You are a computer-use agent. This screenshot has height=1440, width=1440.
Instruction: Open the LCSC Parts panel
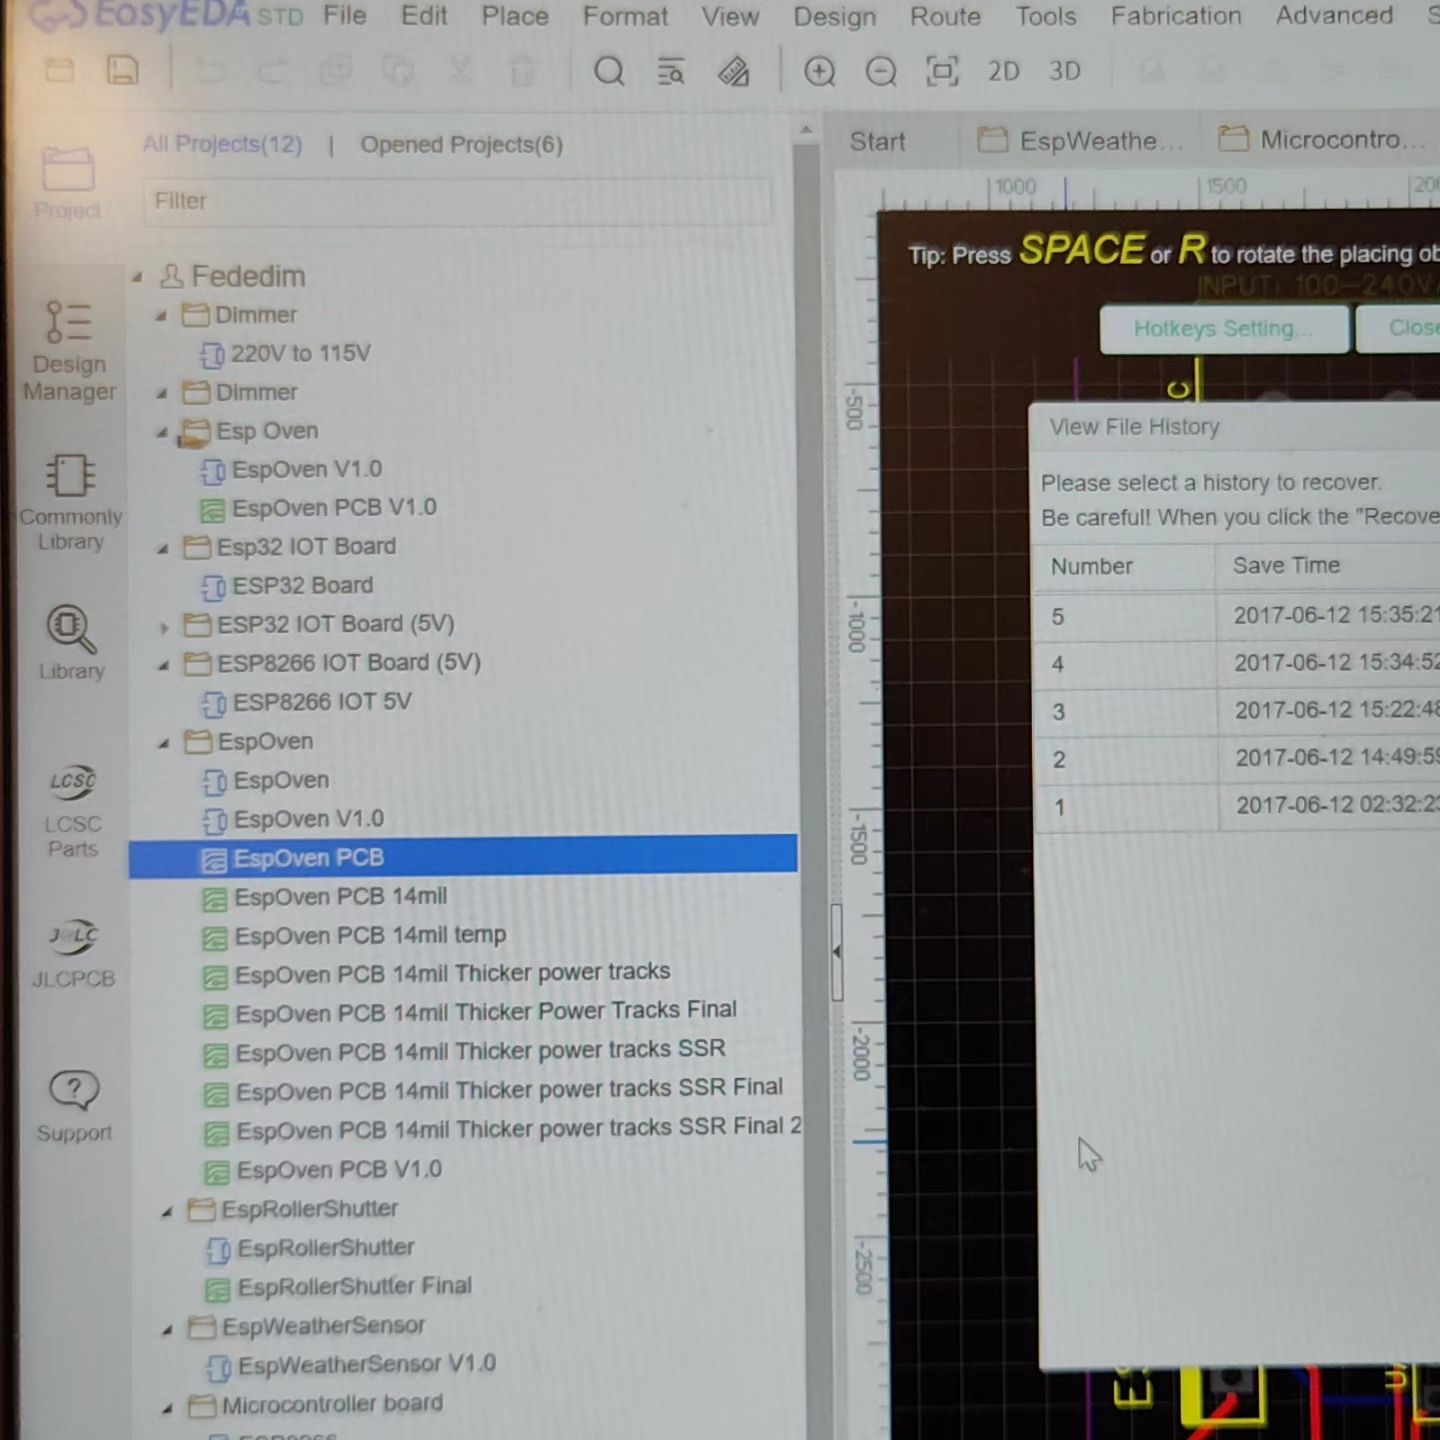point(72,810)
